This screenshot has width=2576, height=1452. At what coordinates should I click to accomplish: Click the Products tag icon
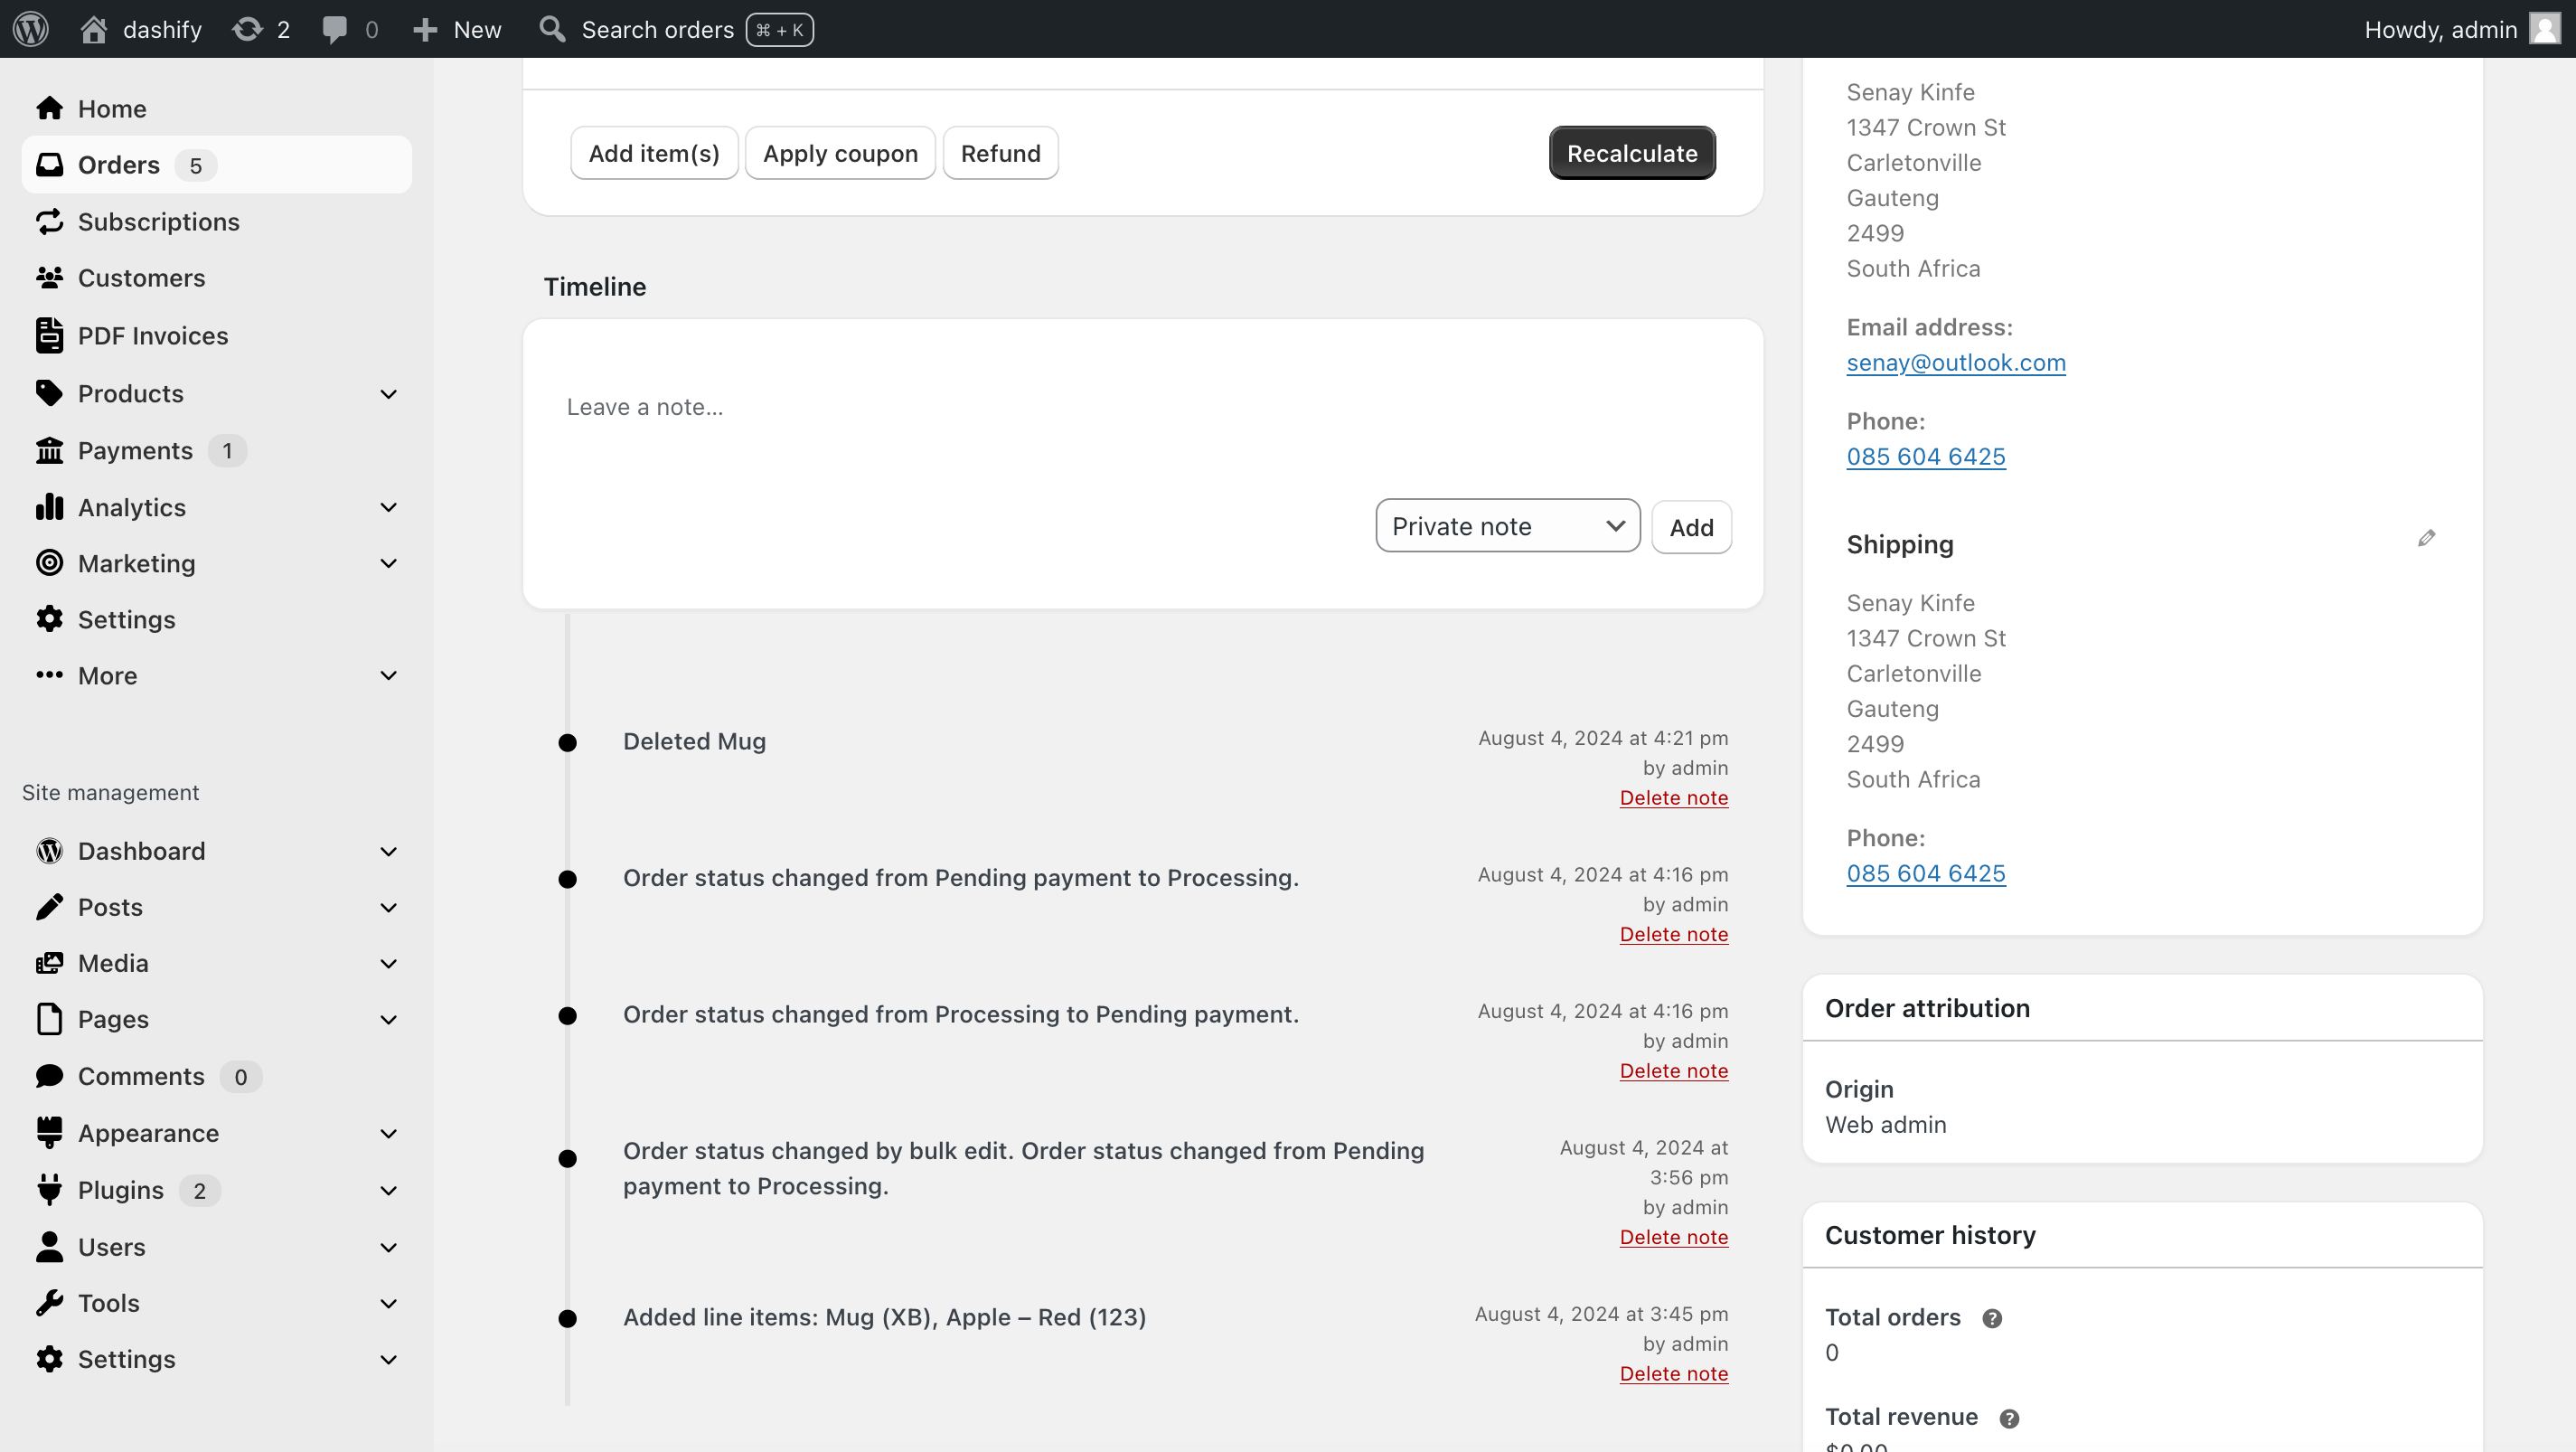coord(49,392)
